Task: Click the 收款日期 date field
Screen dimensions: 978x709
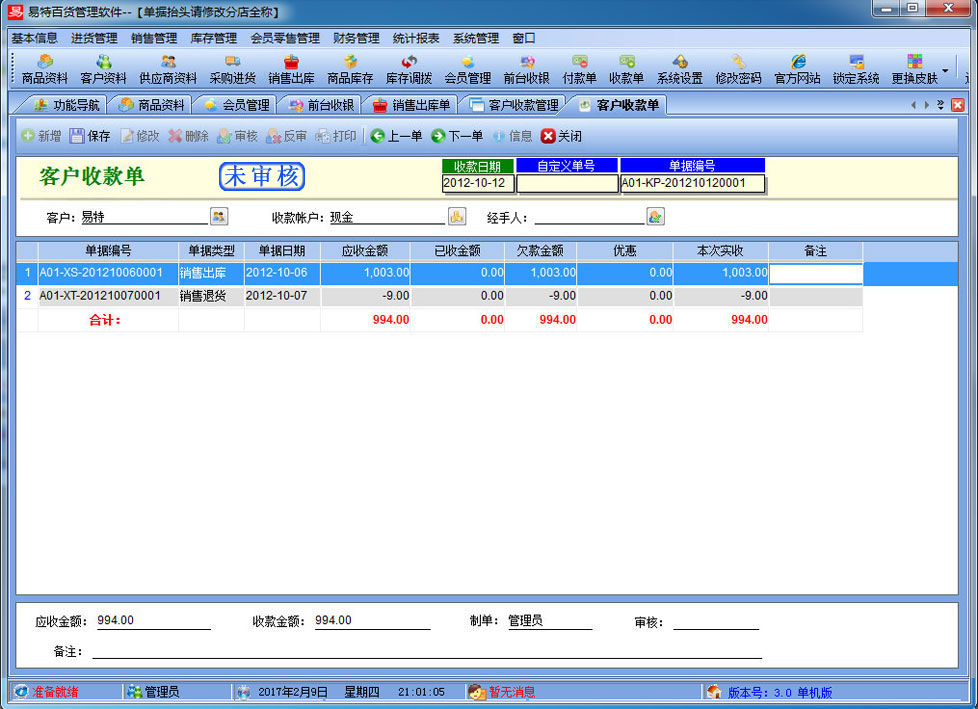Action: point(478,184)
